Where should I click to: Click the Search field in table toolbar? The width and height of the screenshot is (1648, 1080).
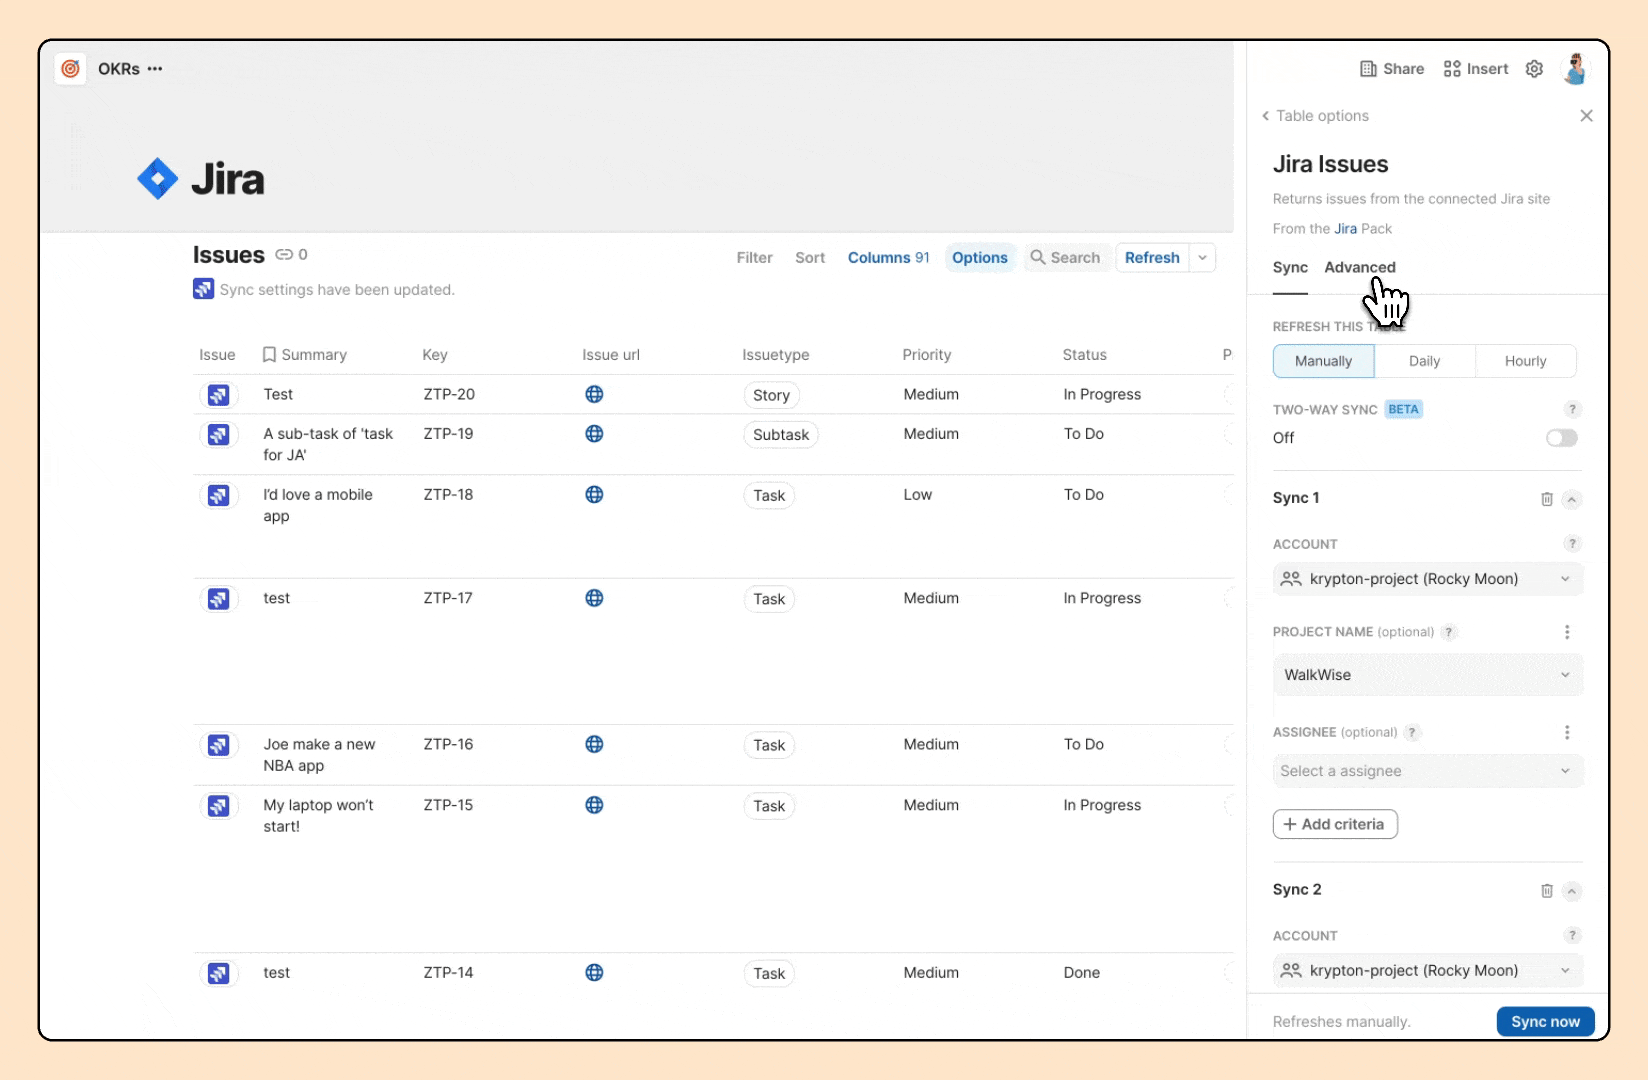click(x=1066, y=258)
